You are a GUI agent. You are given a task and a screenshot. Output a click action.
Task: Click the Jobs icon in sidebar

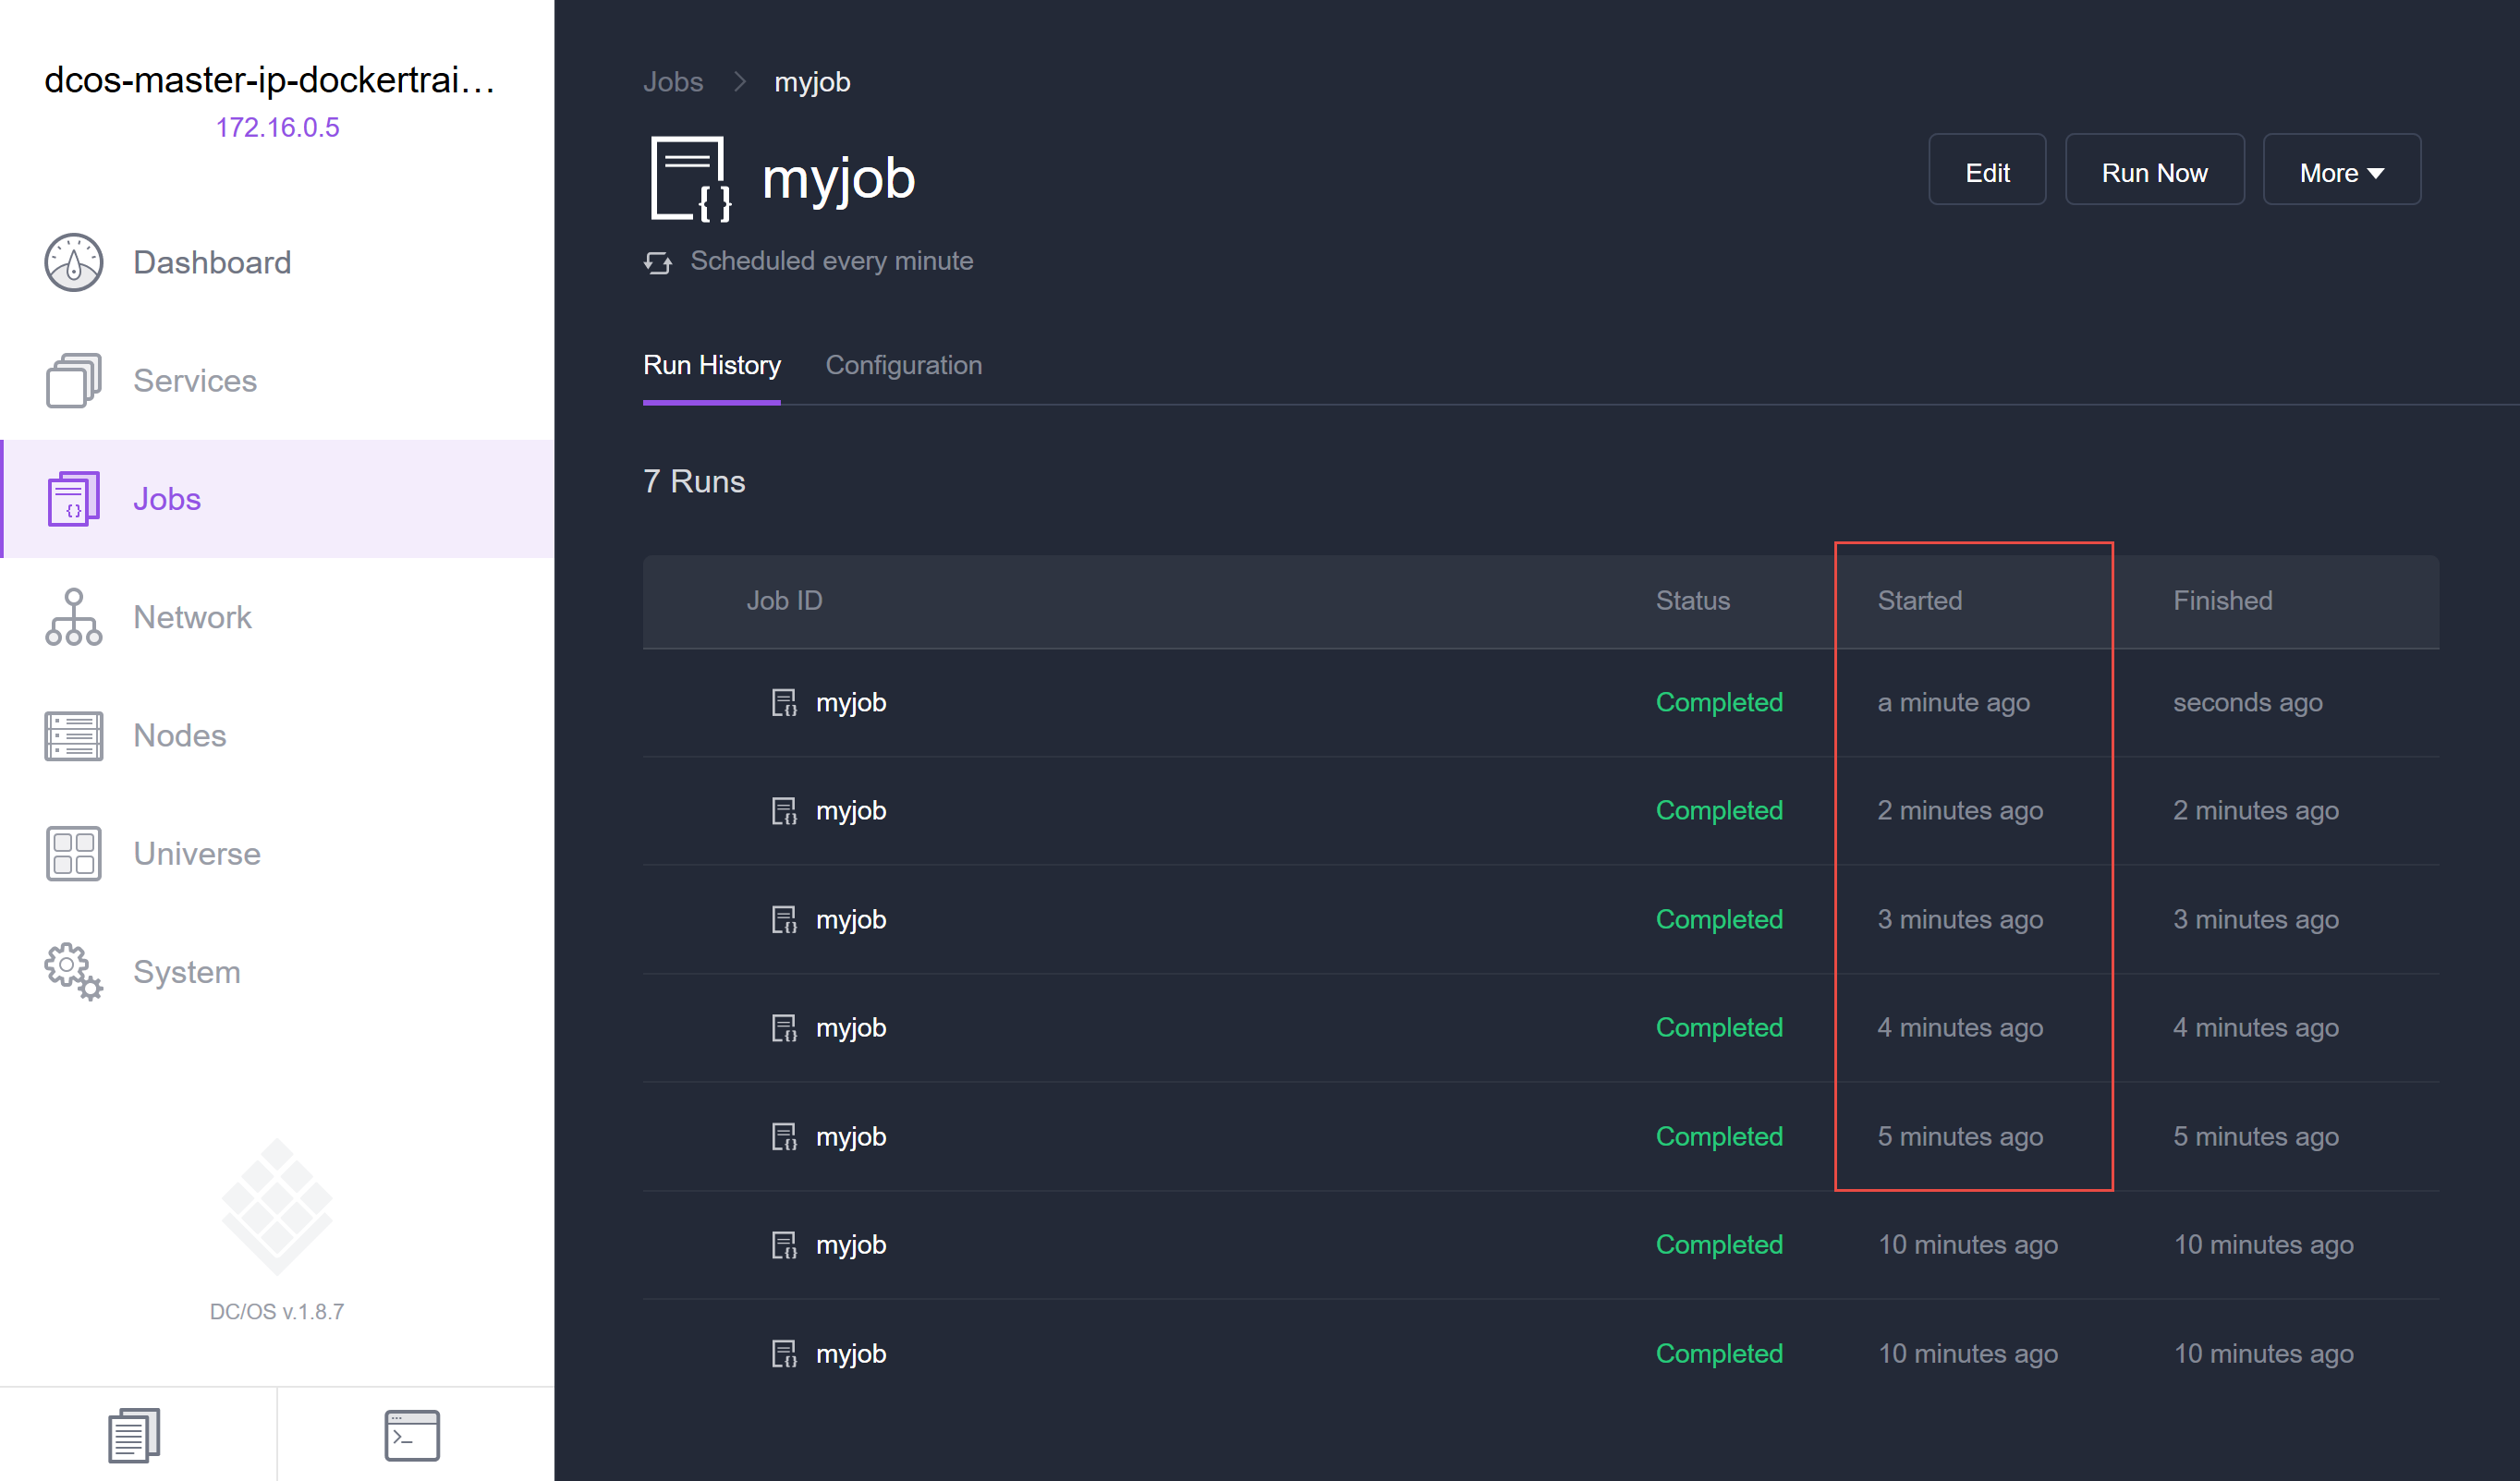(73, 499)
